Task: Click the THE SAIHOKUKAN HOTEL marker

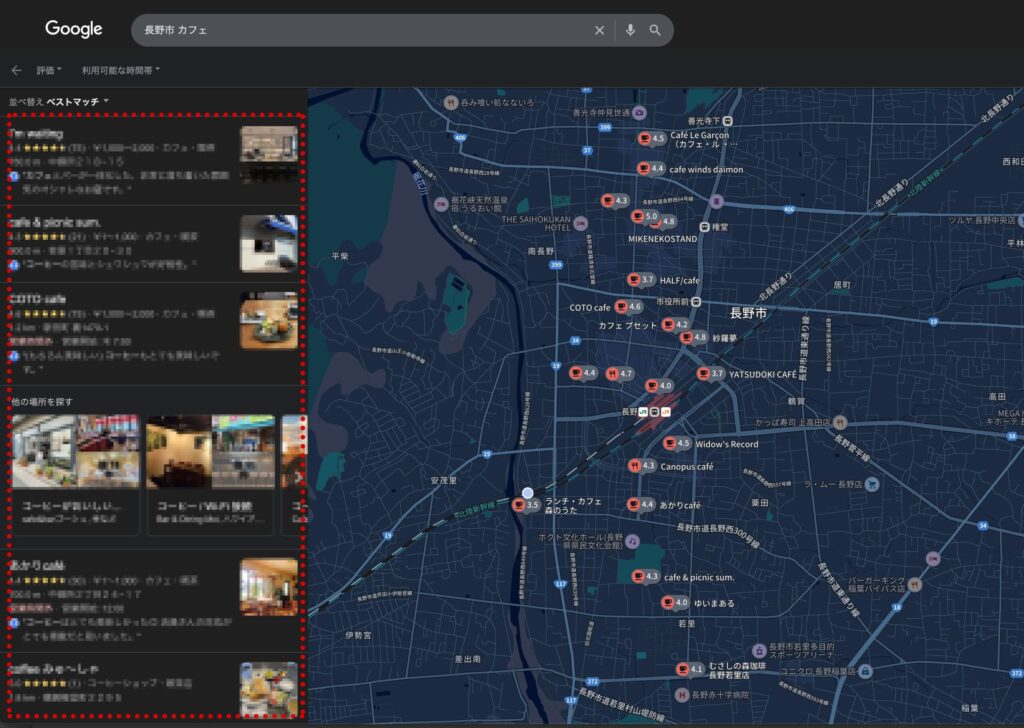Action: 581,223
